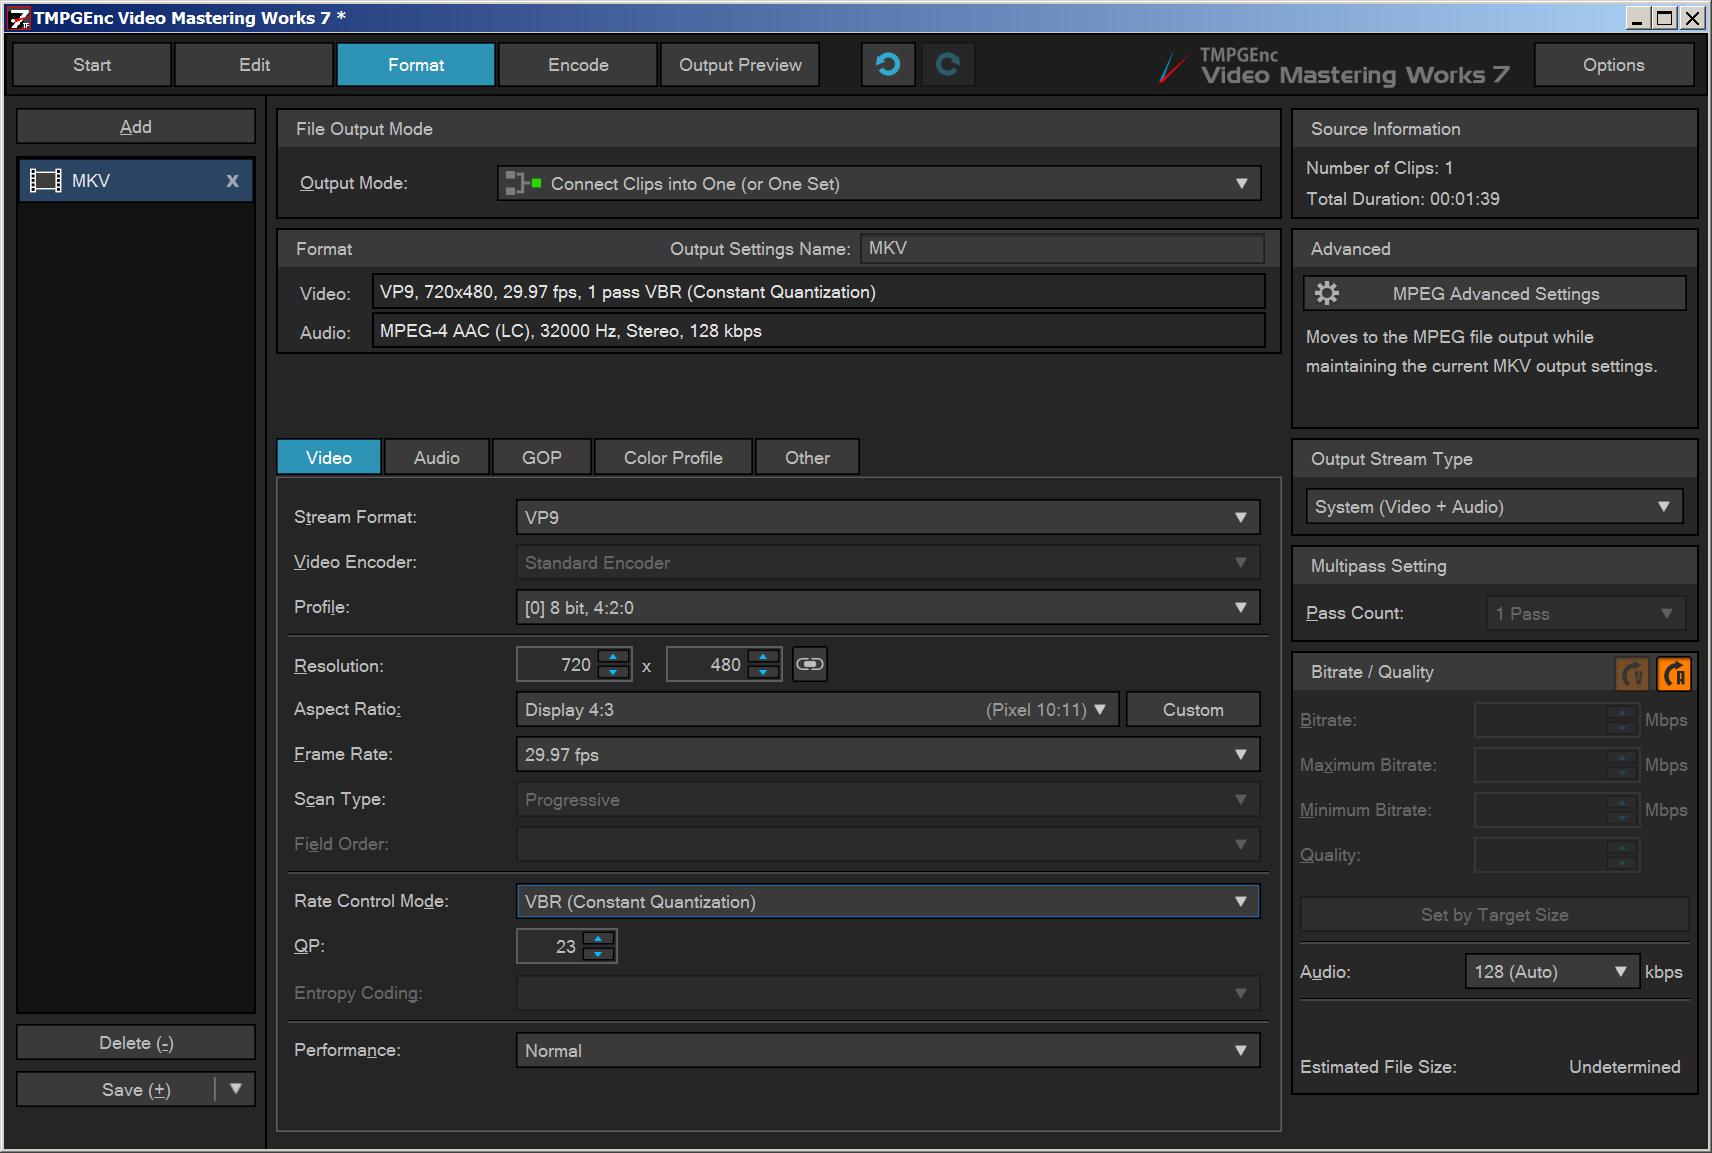Click the Custom aspect ratio button
Screen dimensions: 1712x1153
1192,709
